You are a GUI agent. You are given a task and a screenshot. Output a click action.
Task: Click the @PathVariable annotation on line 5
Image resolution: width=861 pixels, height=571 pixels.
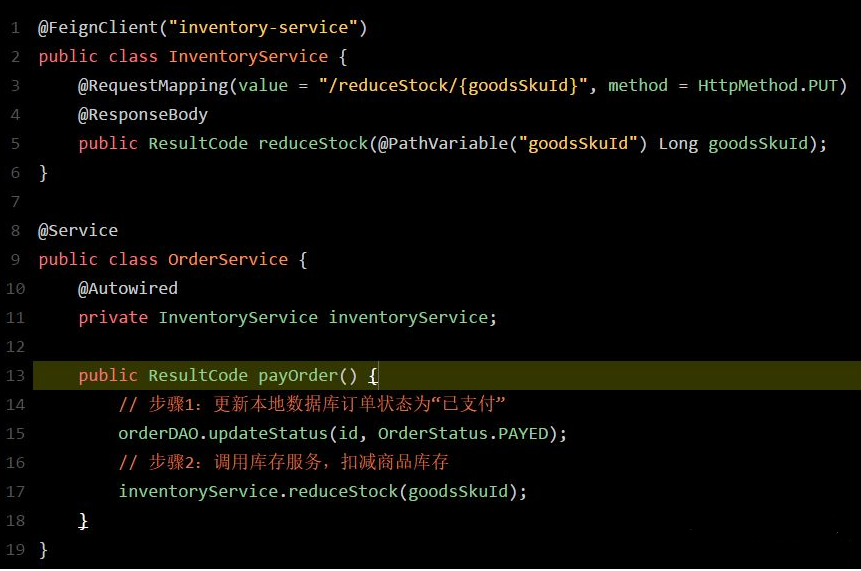click(443, 144)
